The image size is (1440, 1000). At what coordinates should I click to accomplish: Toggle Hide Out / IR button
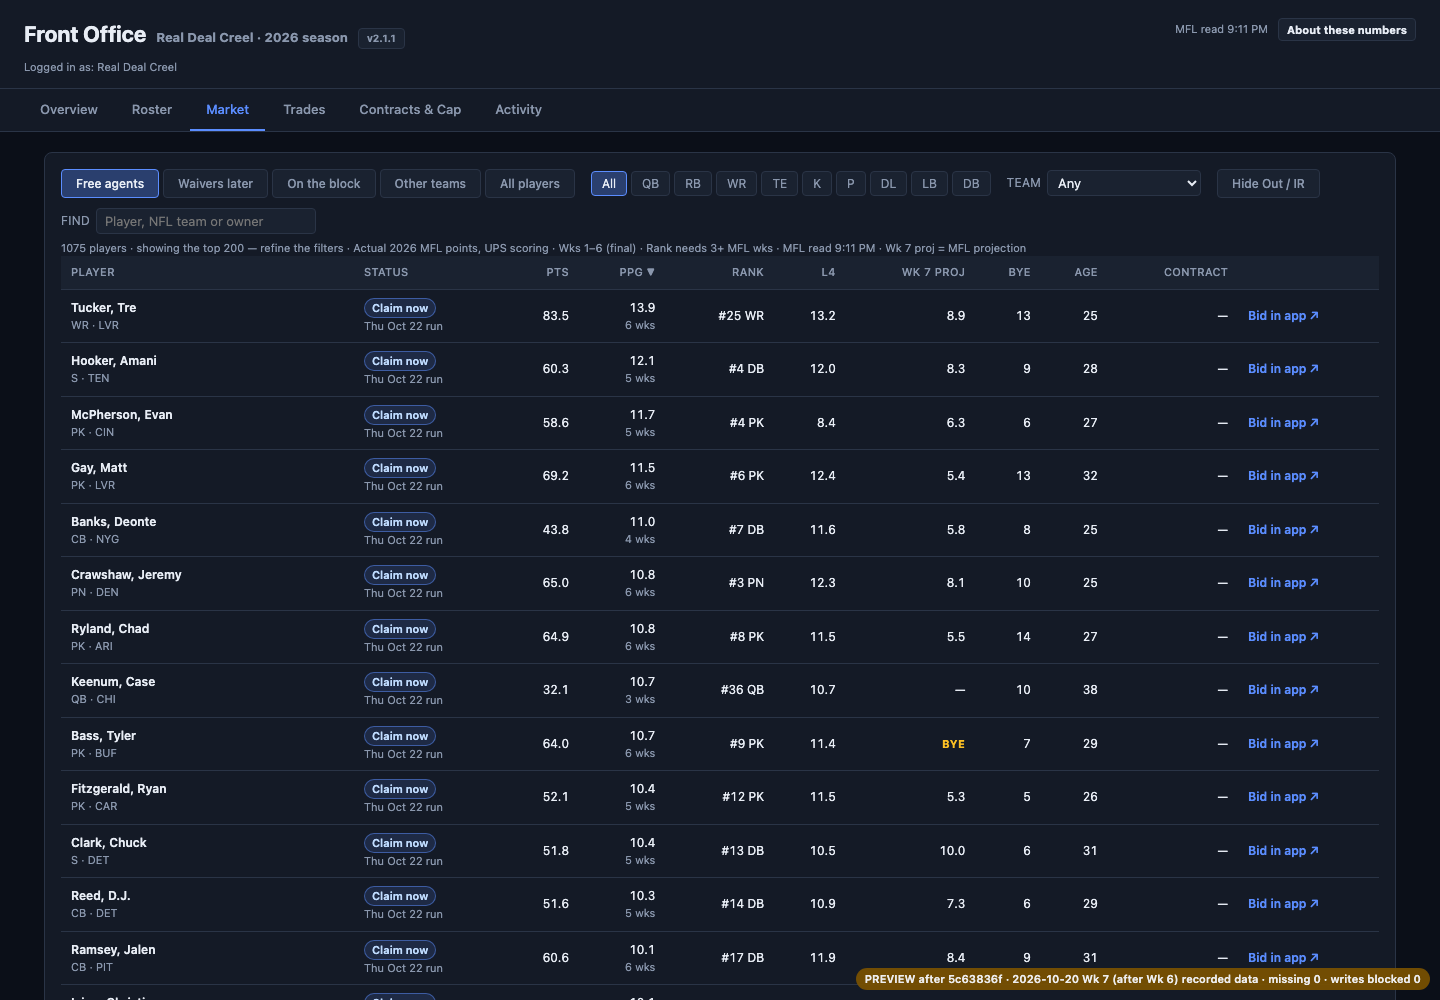coord(1268,184)
